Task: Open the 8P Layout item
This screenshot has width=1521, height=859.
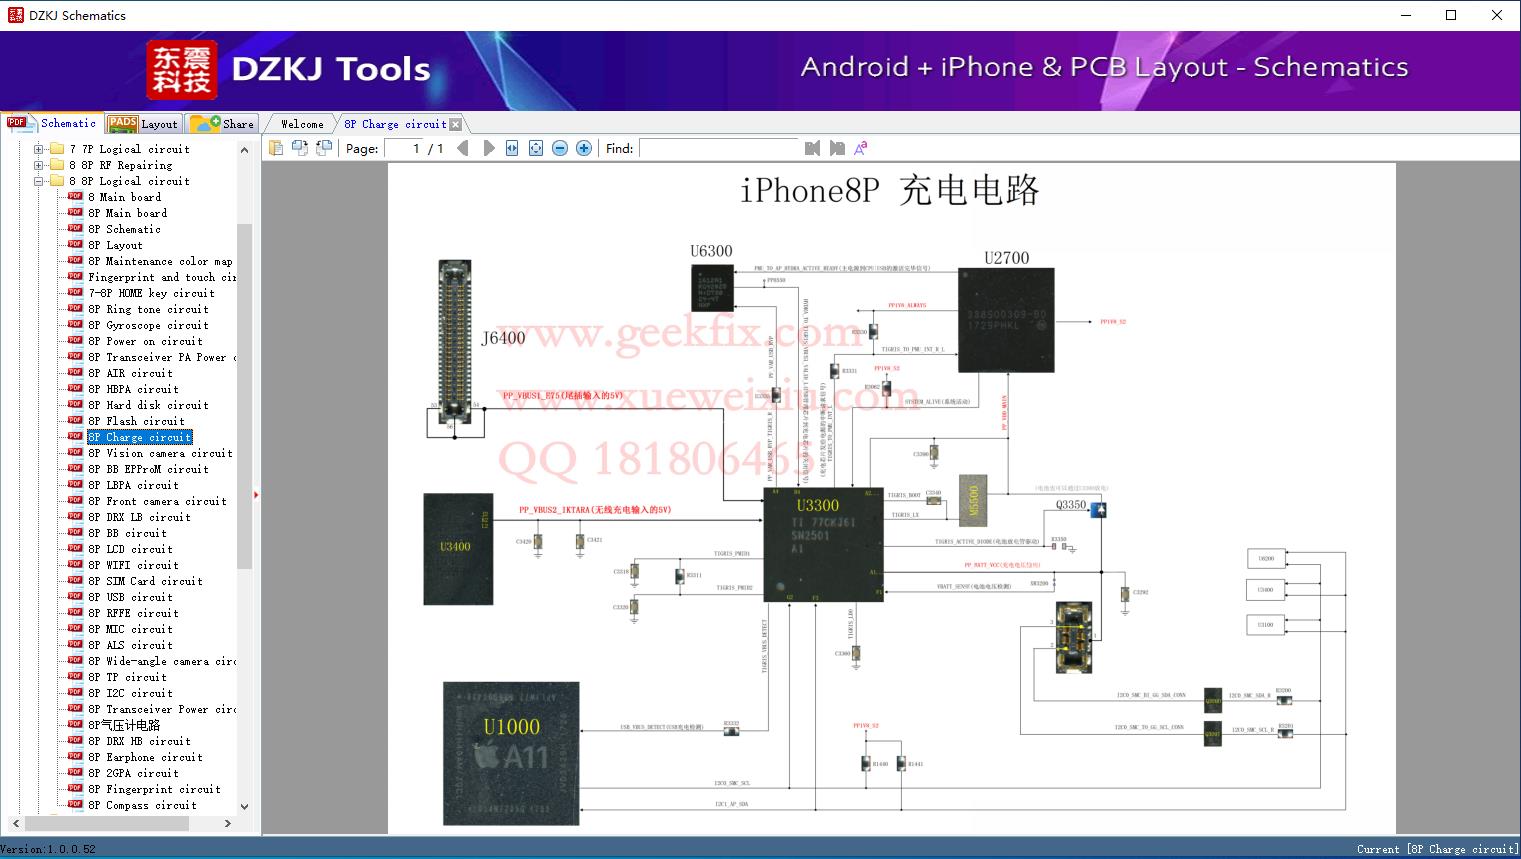Action: pos(115,245)
